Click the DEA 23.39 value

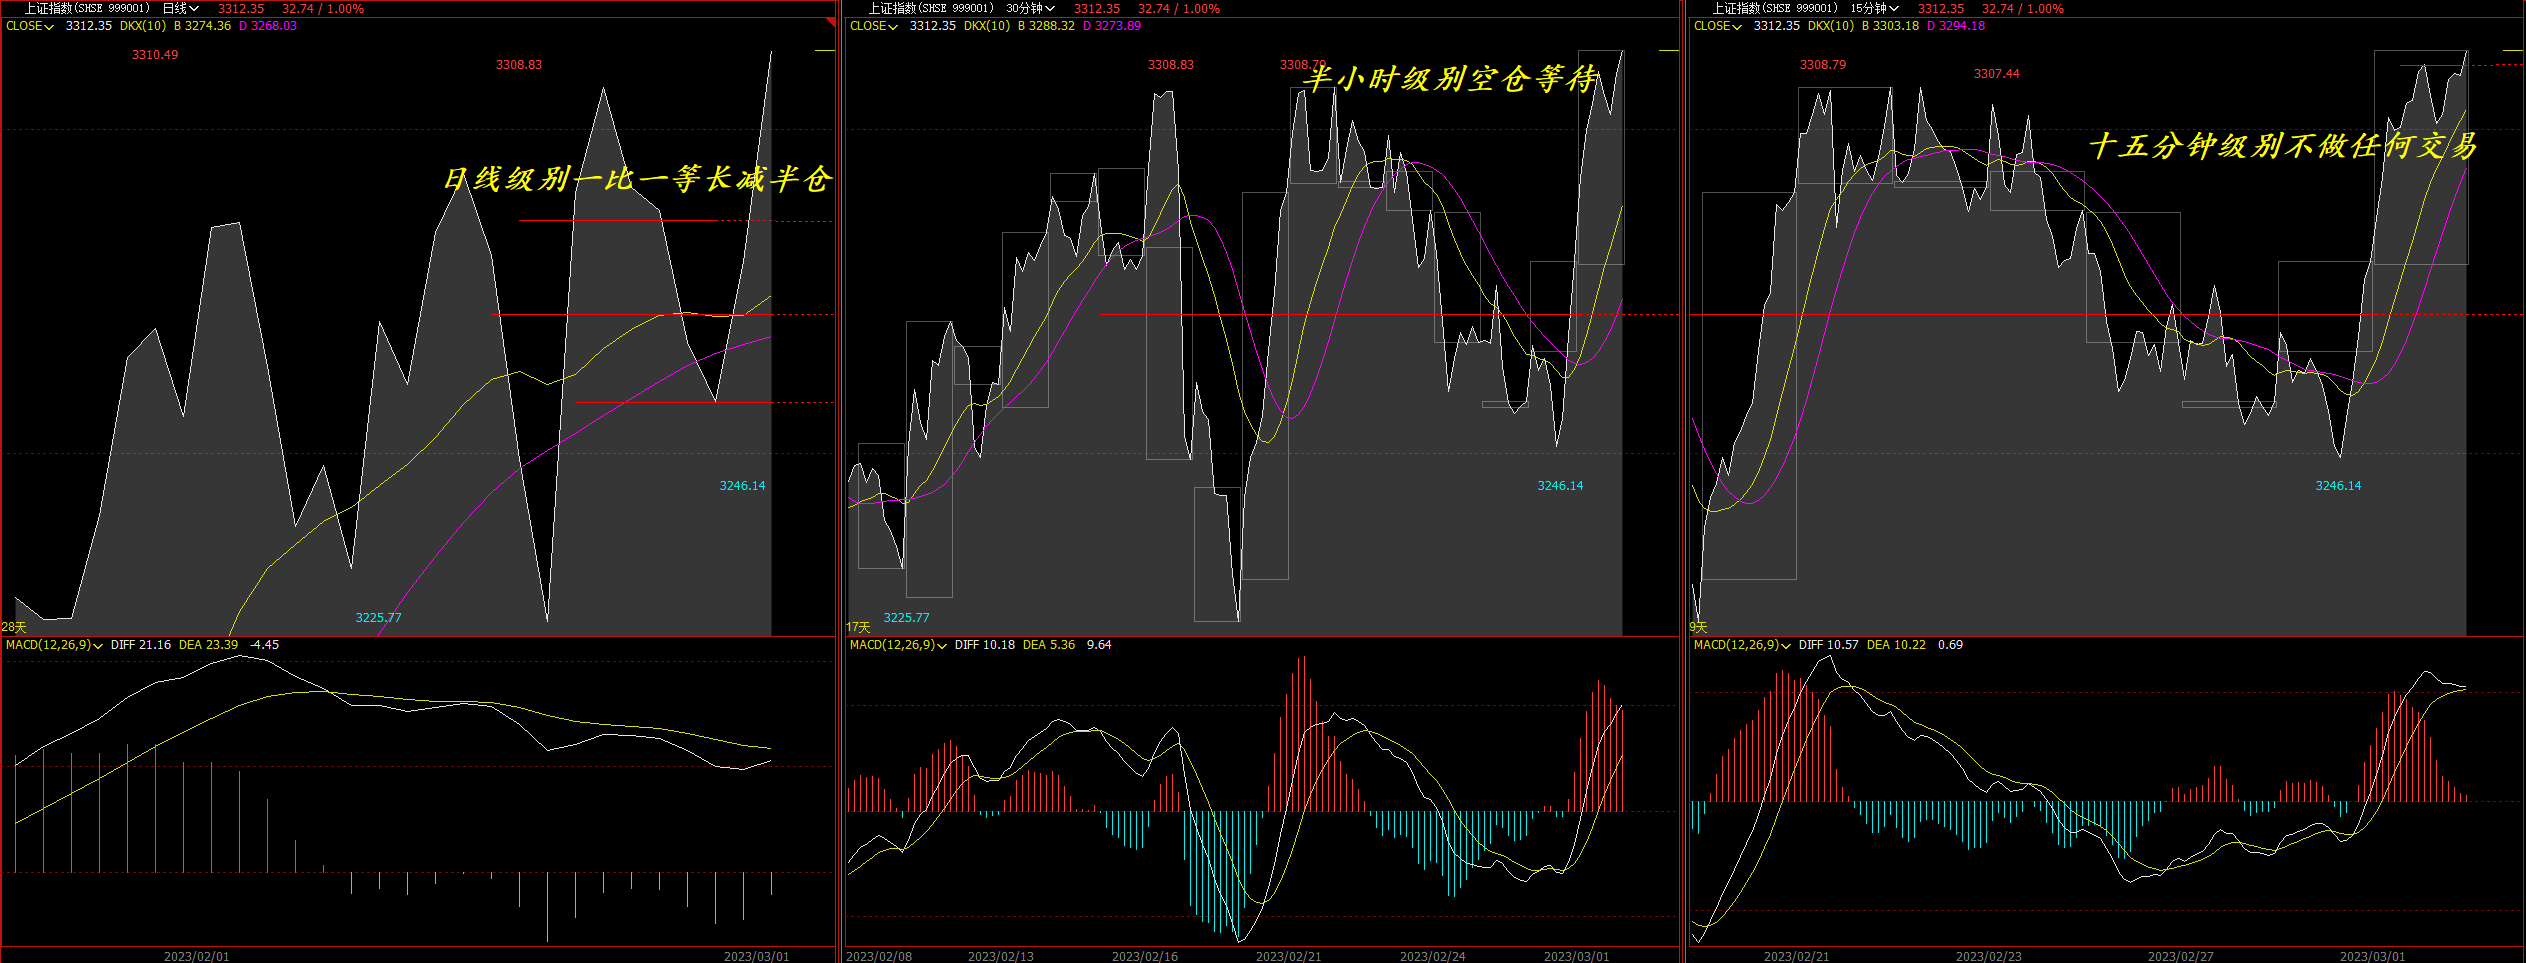click(x=208, y=645)
